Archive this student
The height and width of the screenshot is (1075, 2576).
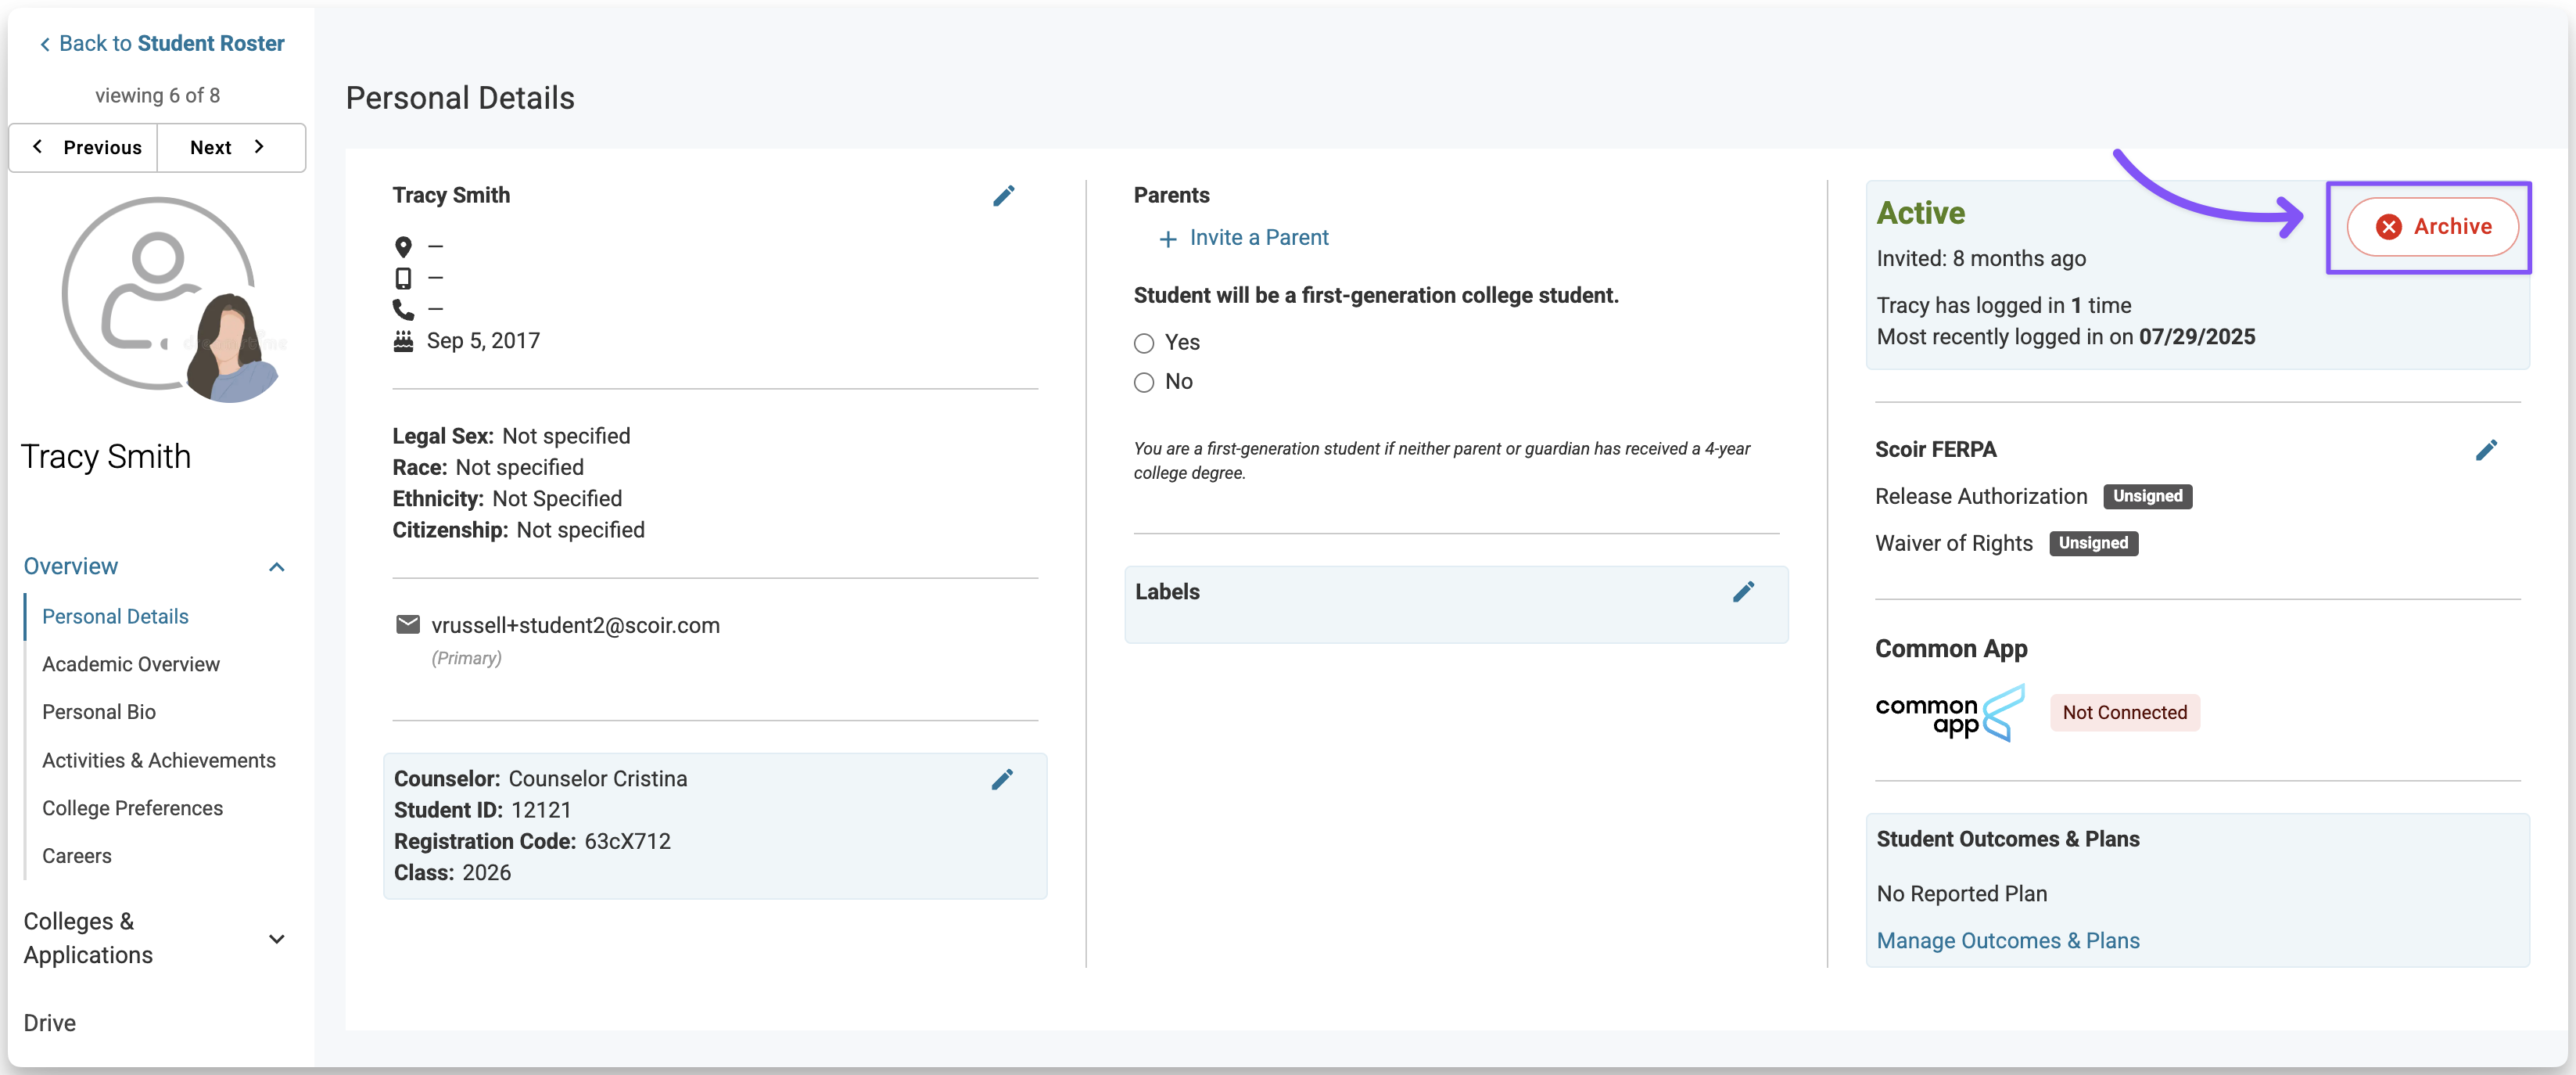2432,227
